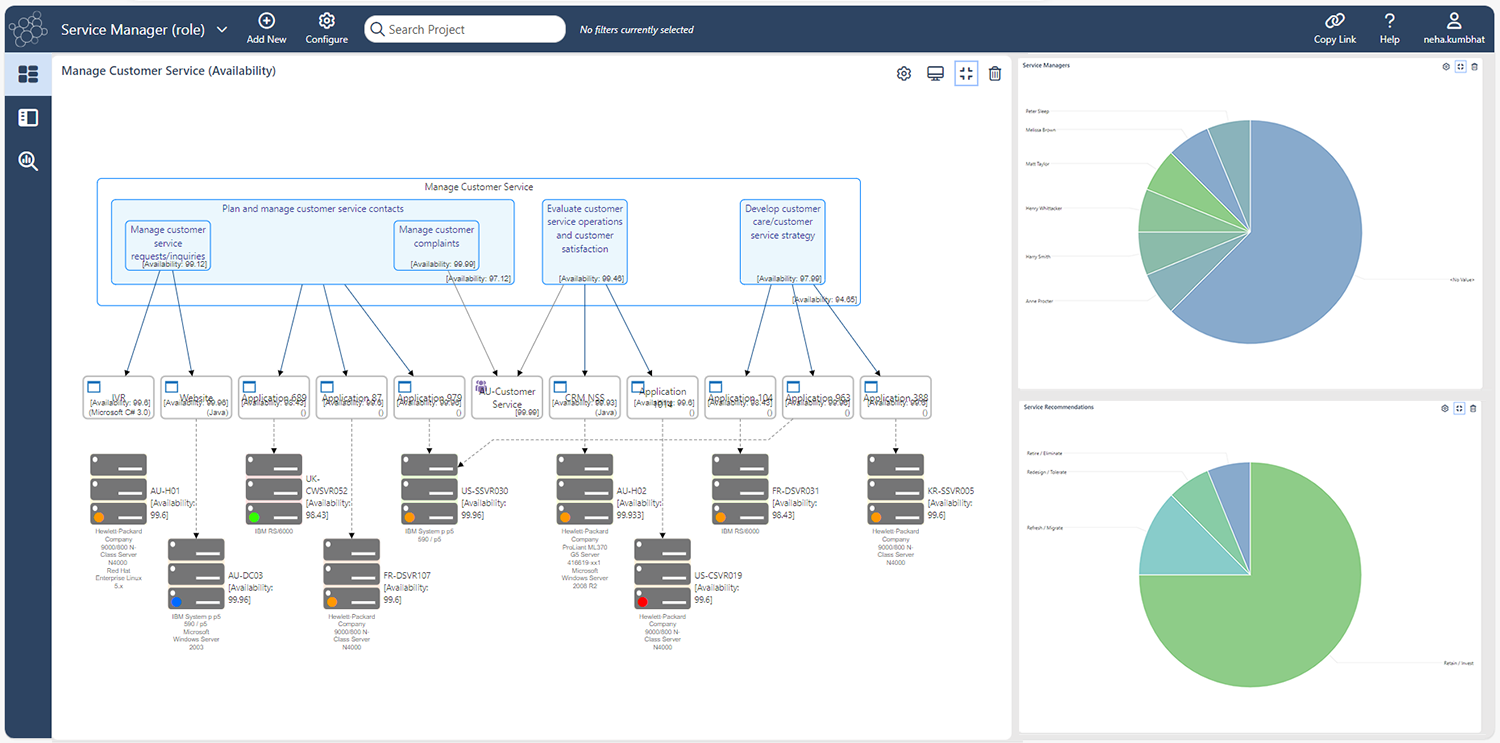
Task: Toggle expand on Service Recommendations chart
Action: point(1460,408)
